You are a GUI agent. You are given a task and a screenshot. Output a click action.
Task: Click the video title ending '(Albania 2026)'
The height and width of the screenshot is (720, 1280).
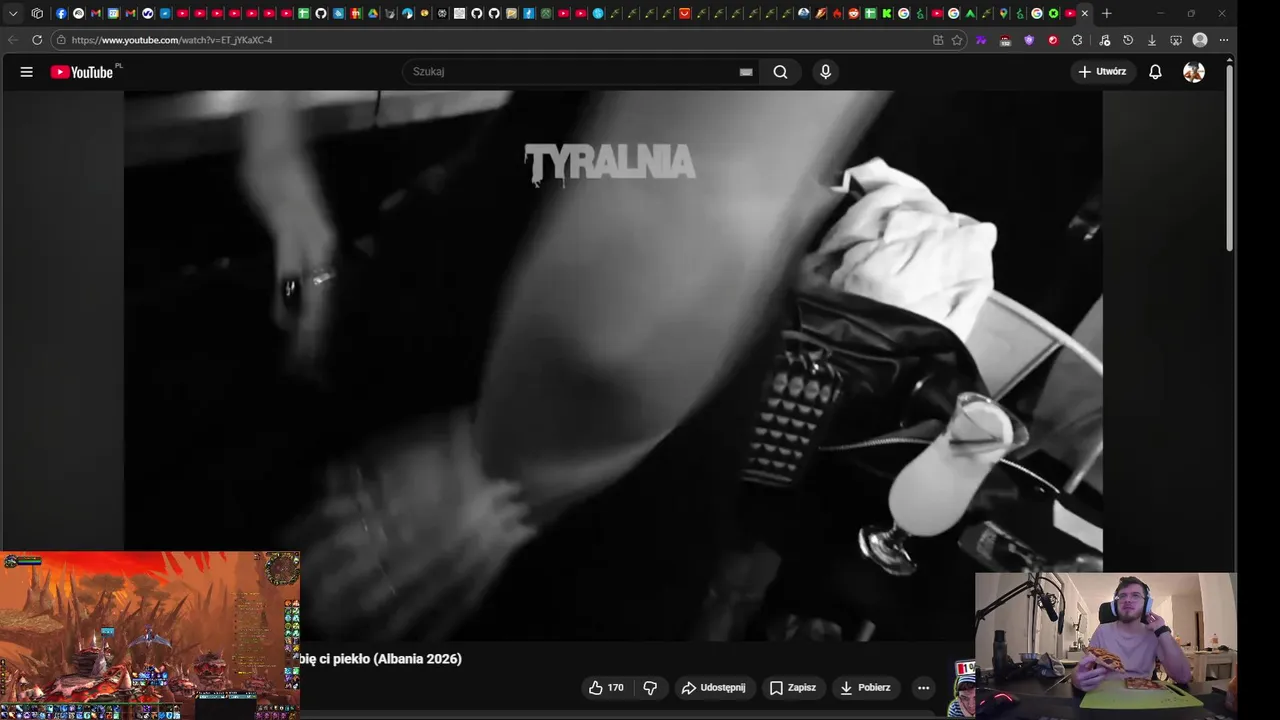tap(381, 659)
